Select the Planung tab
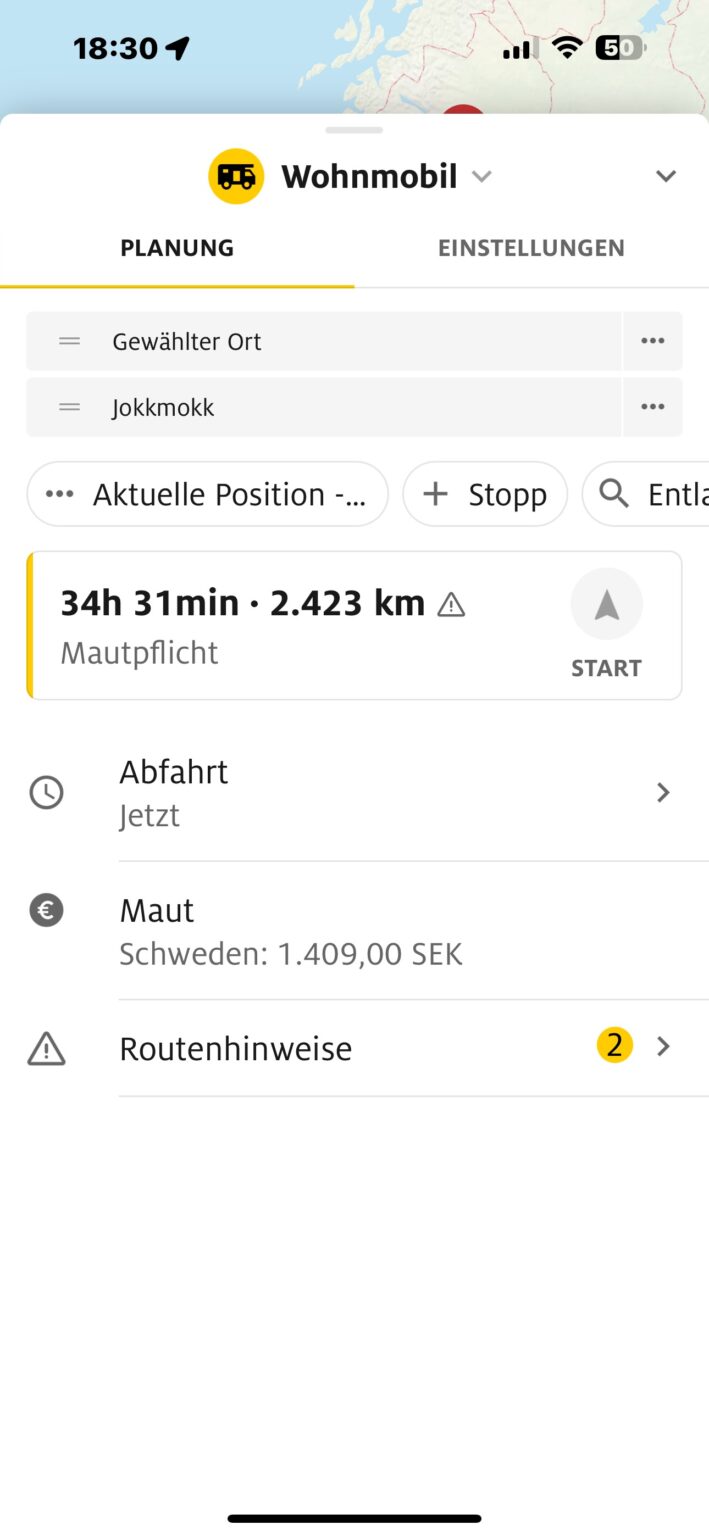The image size is (709, 1536). tap(177, 248)
